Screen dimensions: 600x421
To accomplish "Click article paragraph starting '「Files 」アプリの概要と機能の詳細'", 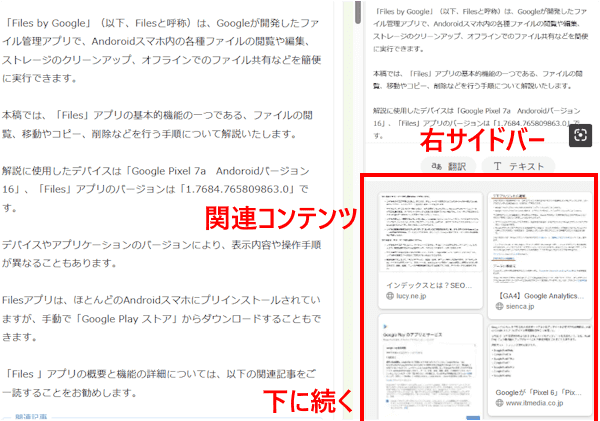I will 159,383.
